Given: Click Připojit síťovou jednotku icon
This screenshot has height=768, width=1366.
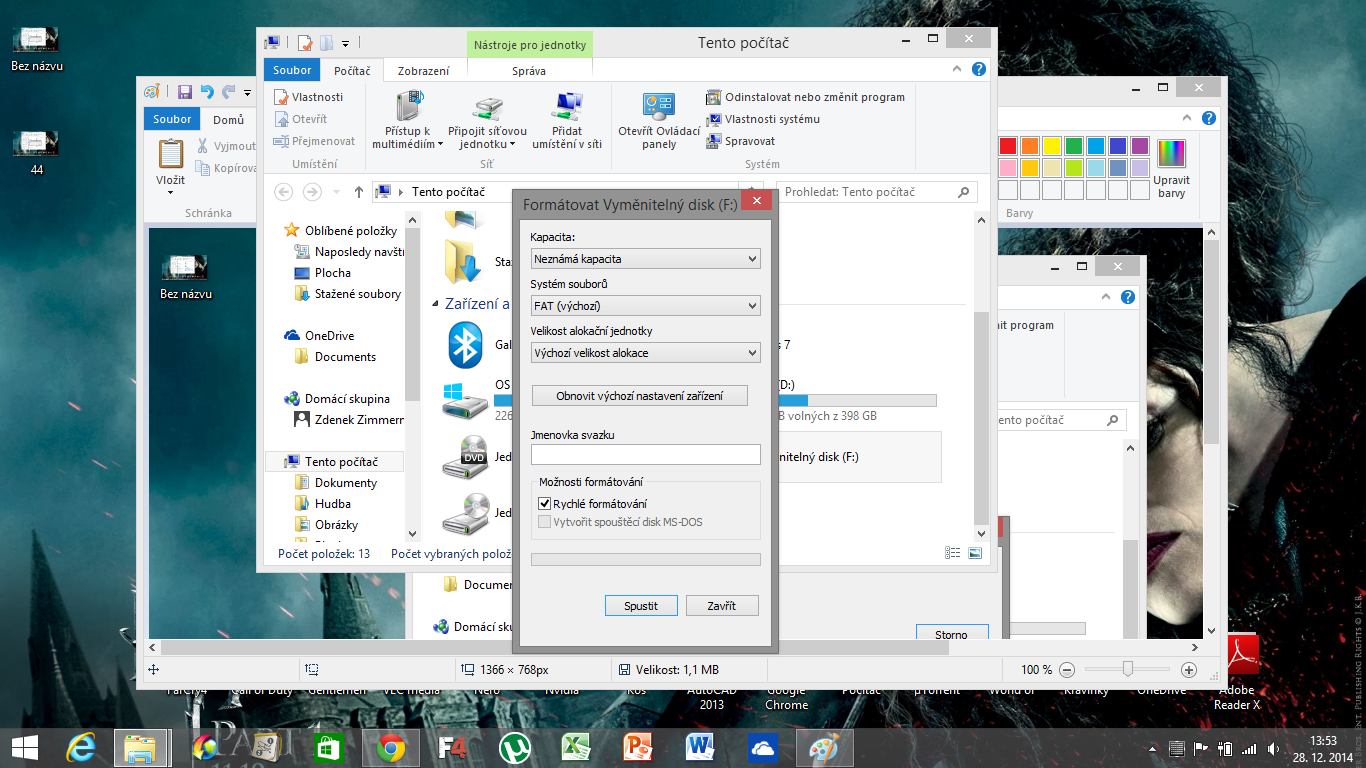Looking at the screenshot, I should coord(487,107).
